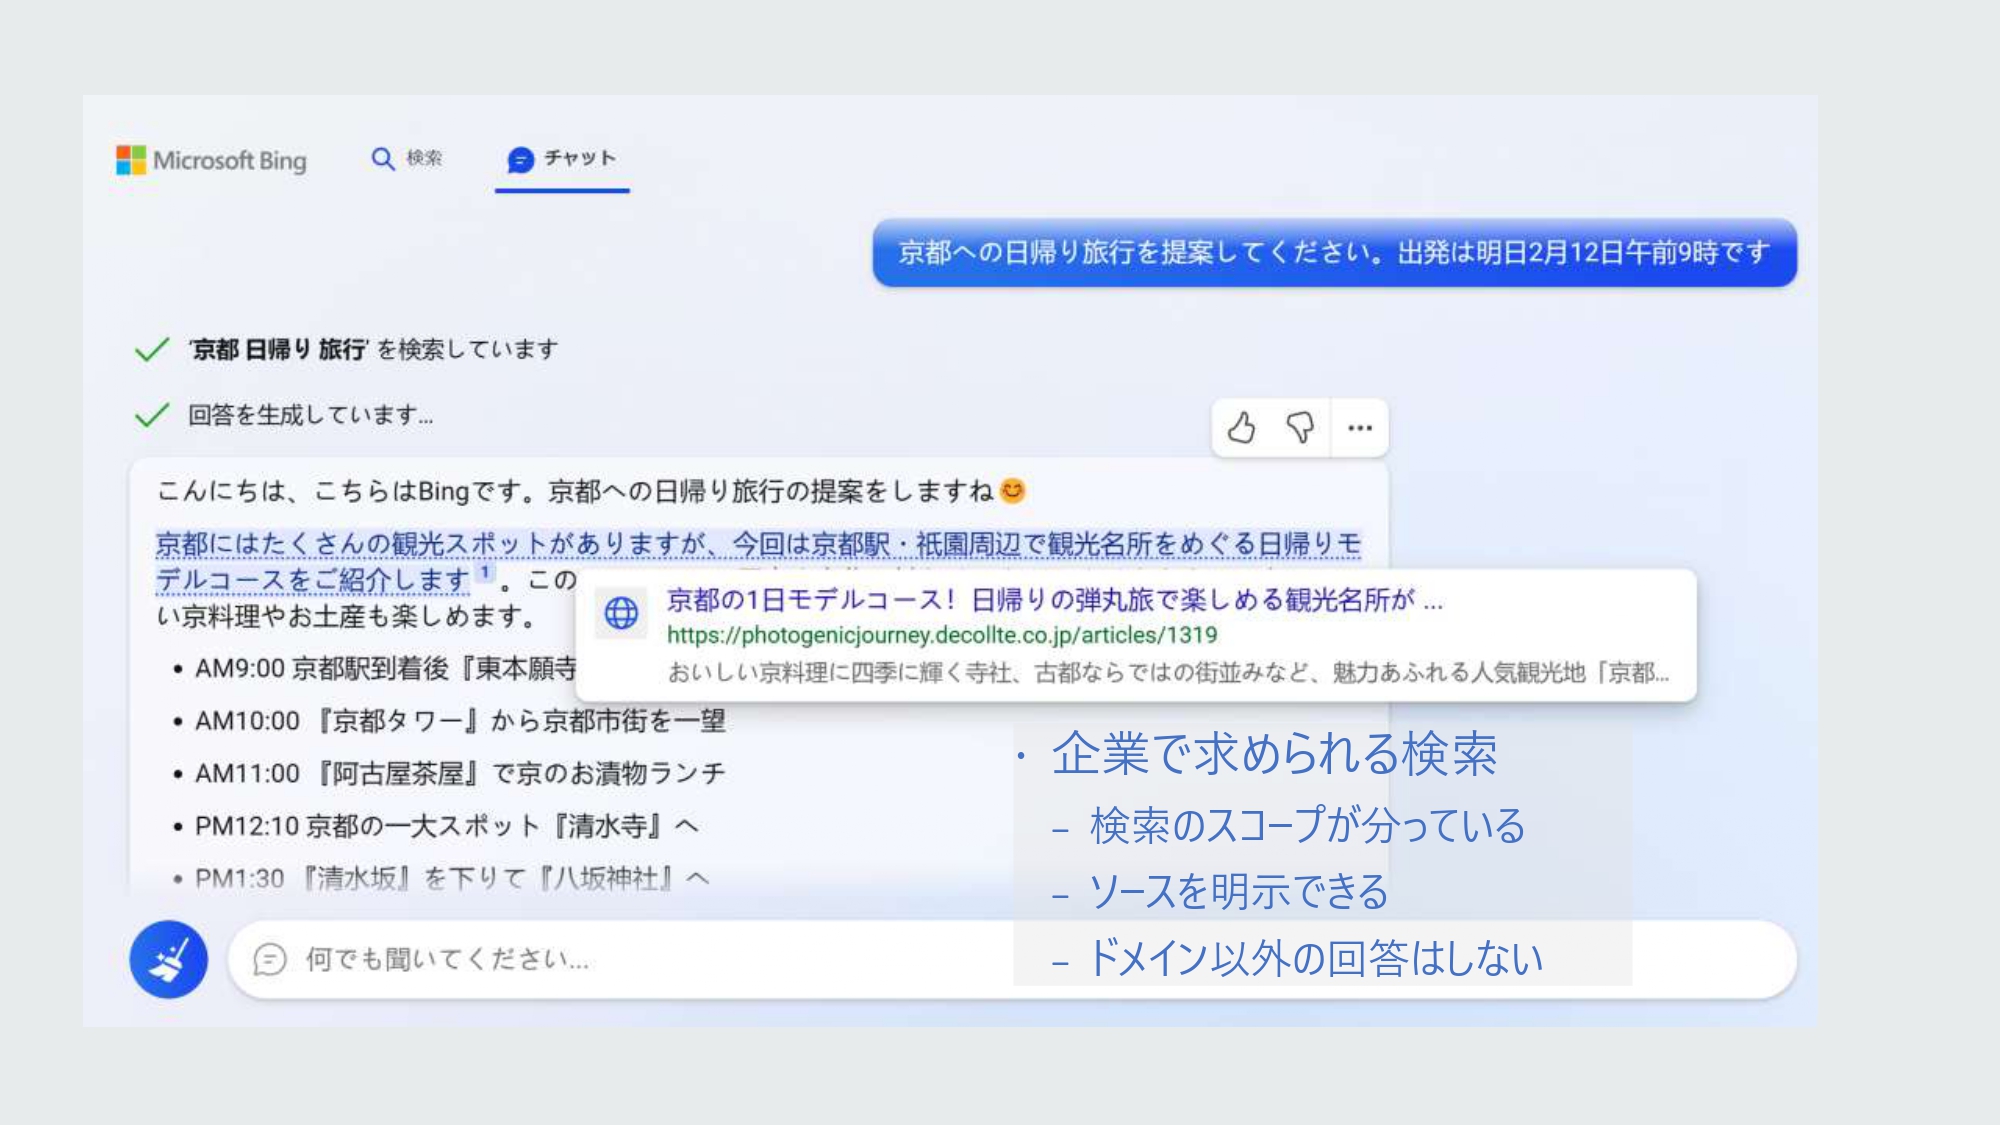The width and height of the screenshot is (2000, 1125).
Task: Click the broom new topic button
Action: [168, 959]
